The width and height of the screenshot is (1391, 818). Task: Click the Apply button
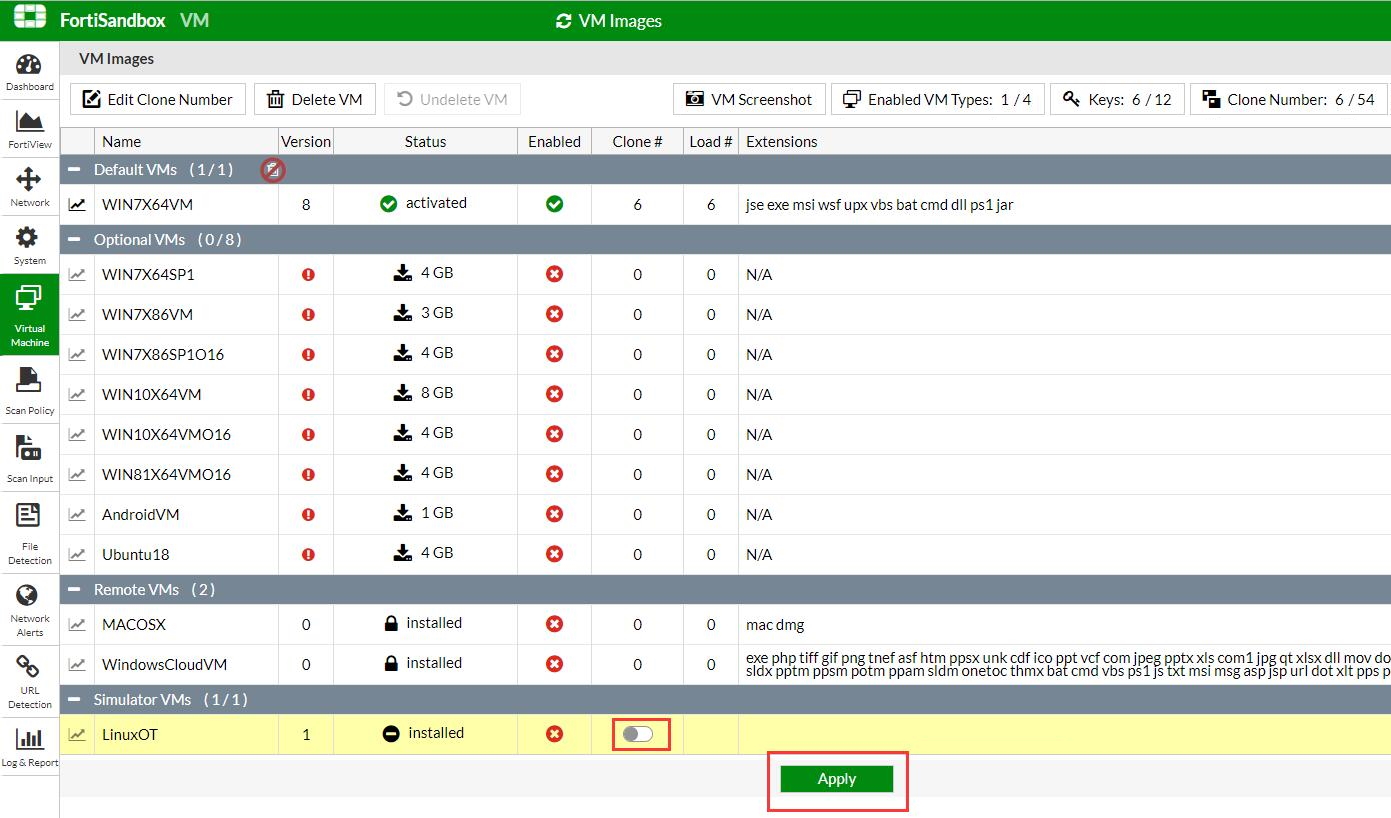click(837, 779)
